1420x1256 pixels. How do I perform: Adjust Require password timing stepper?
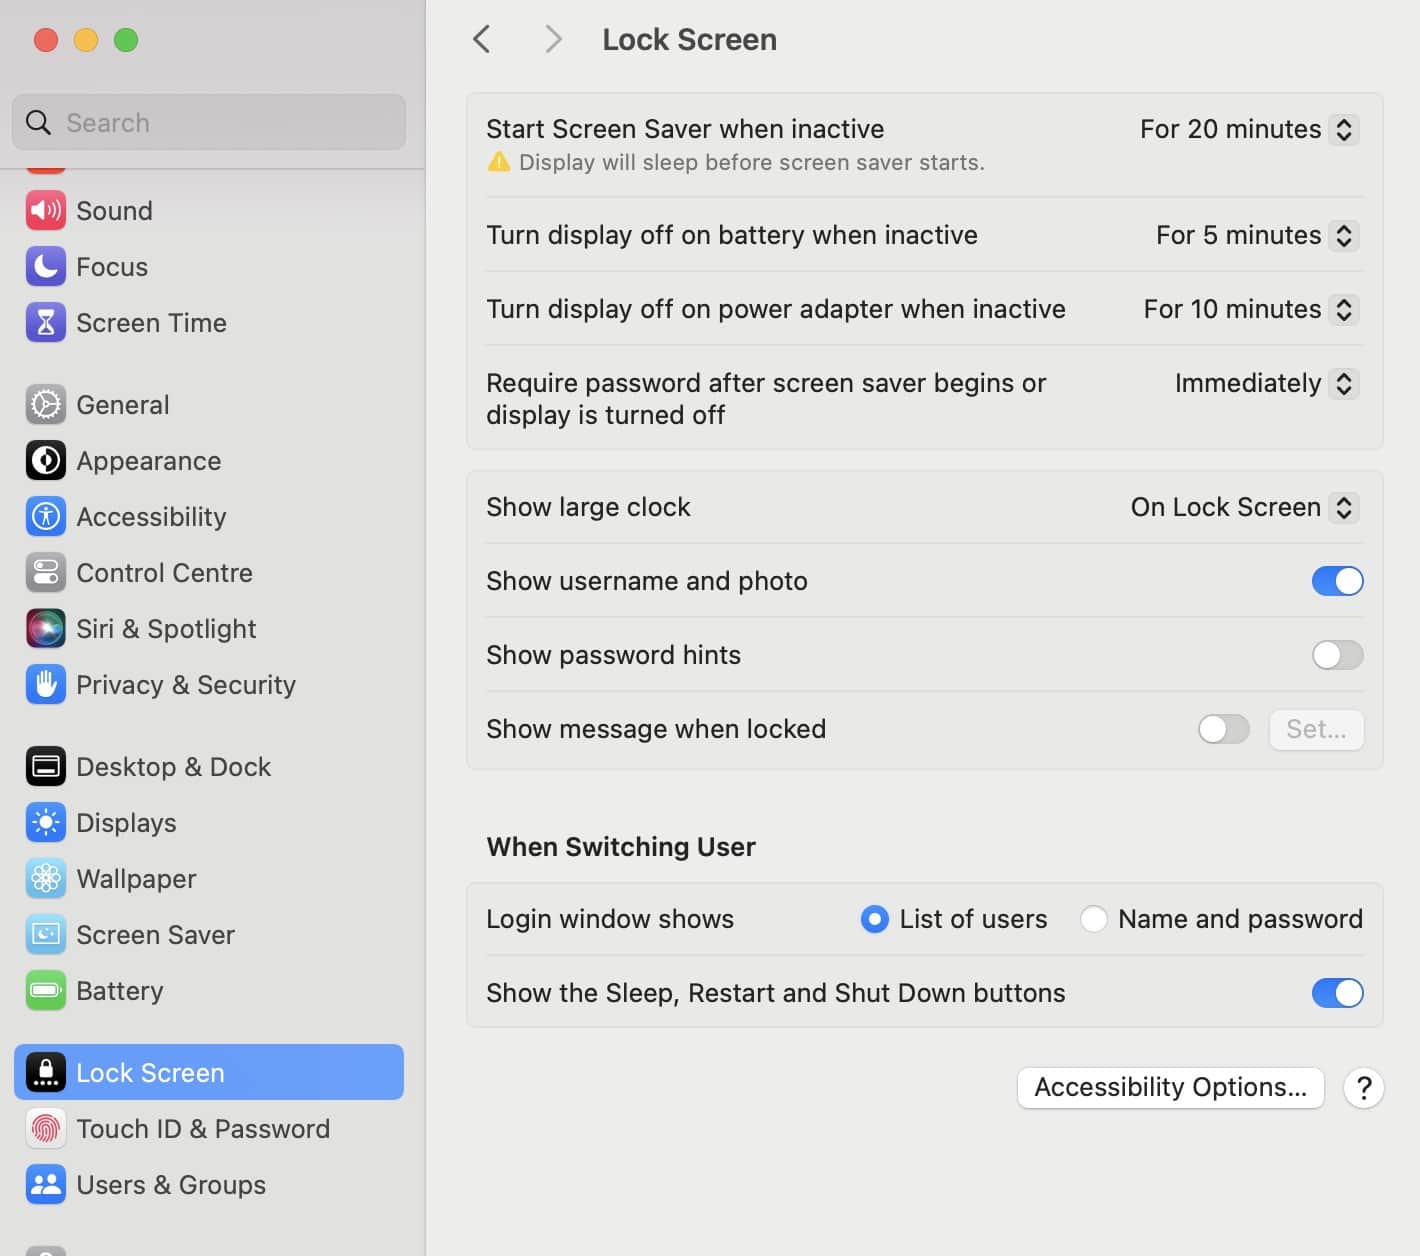point(1347,383)
